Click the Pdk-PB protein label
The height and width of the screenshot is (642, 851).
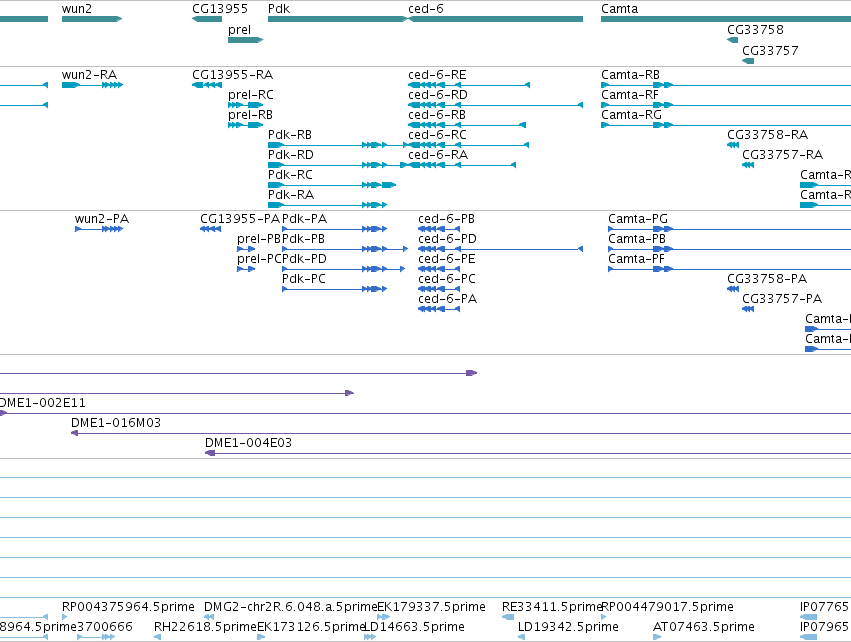click(303, 239)
